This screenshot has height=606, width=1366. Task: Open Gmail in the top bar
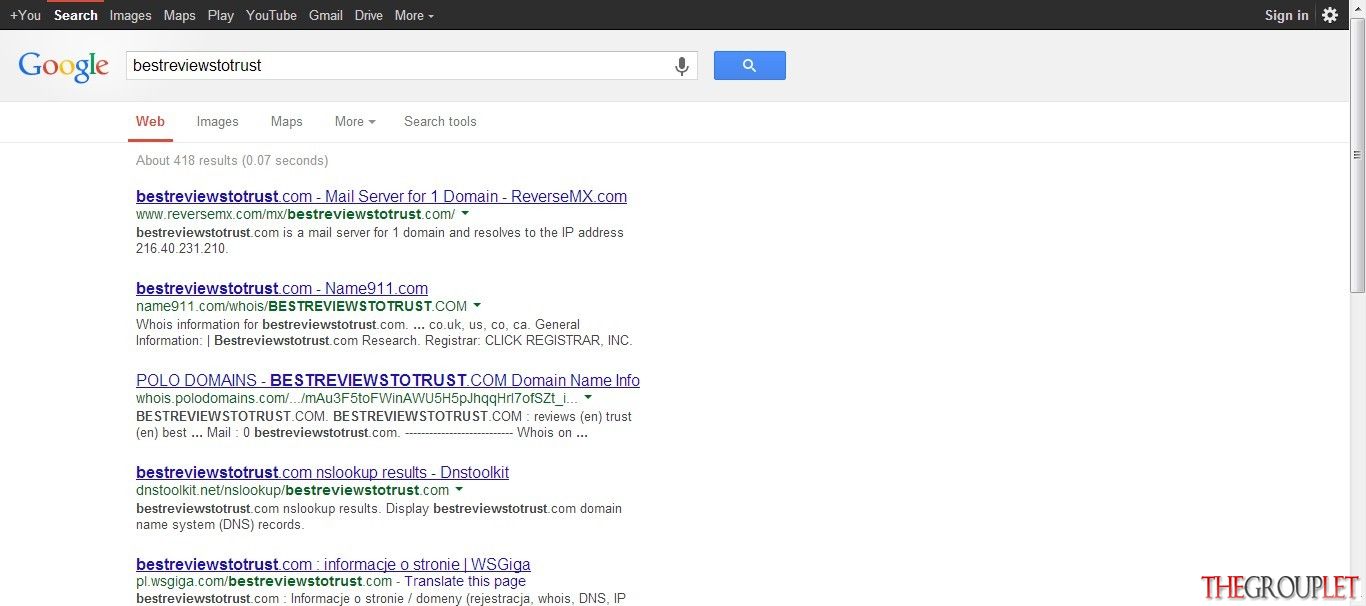[x=326, y=15]
